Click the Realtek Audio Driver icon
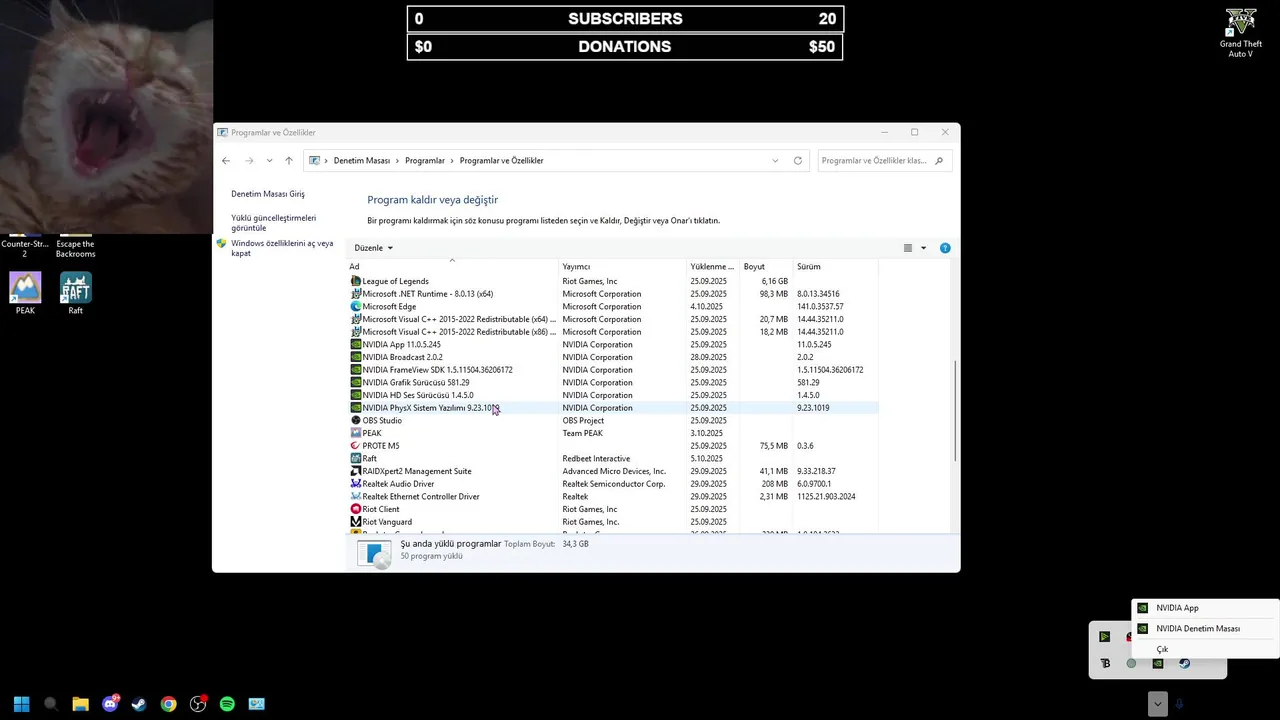 pyautogui.click(x=356, y=484)
